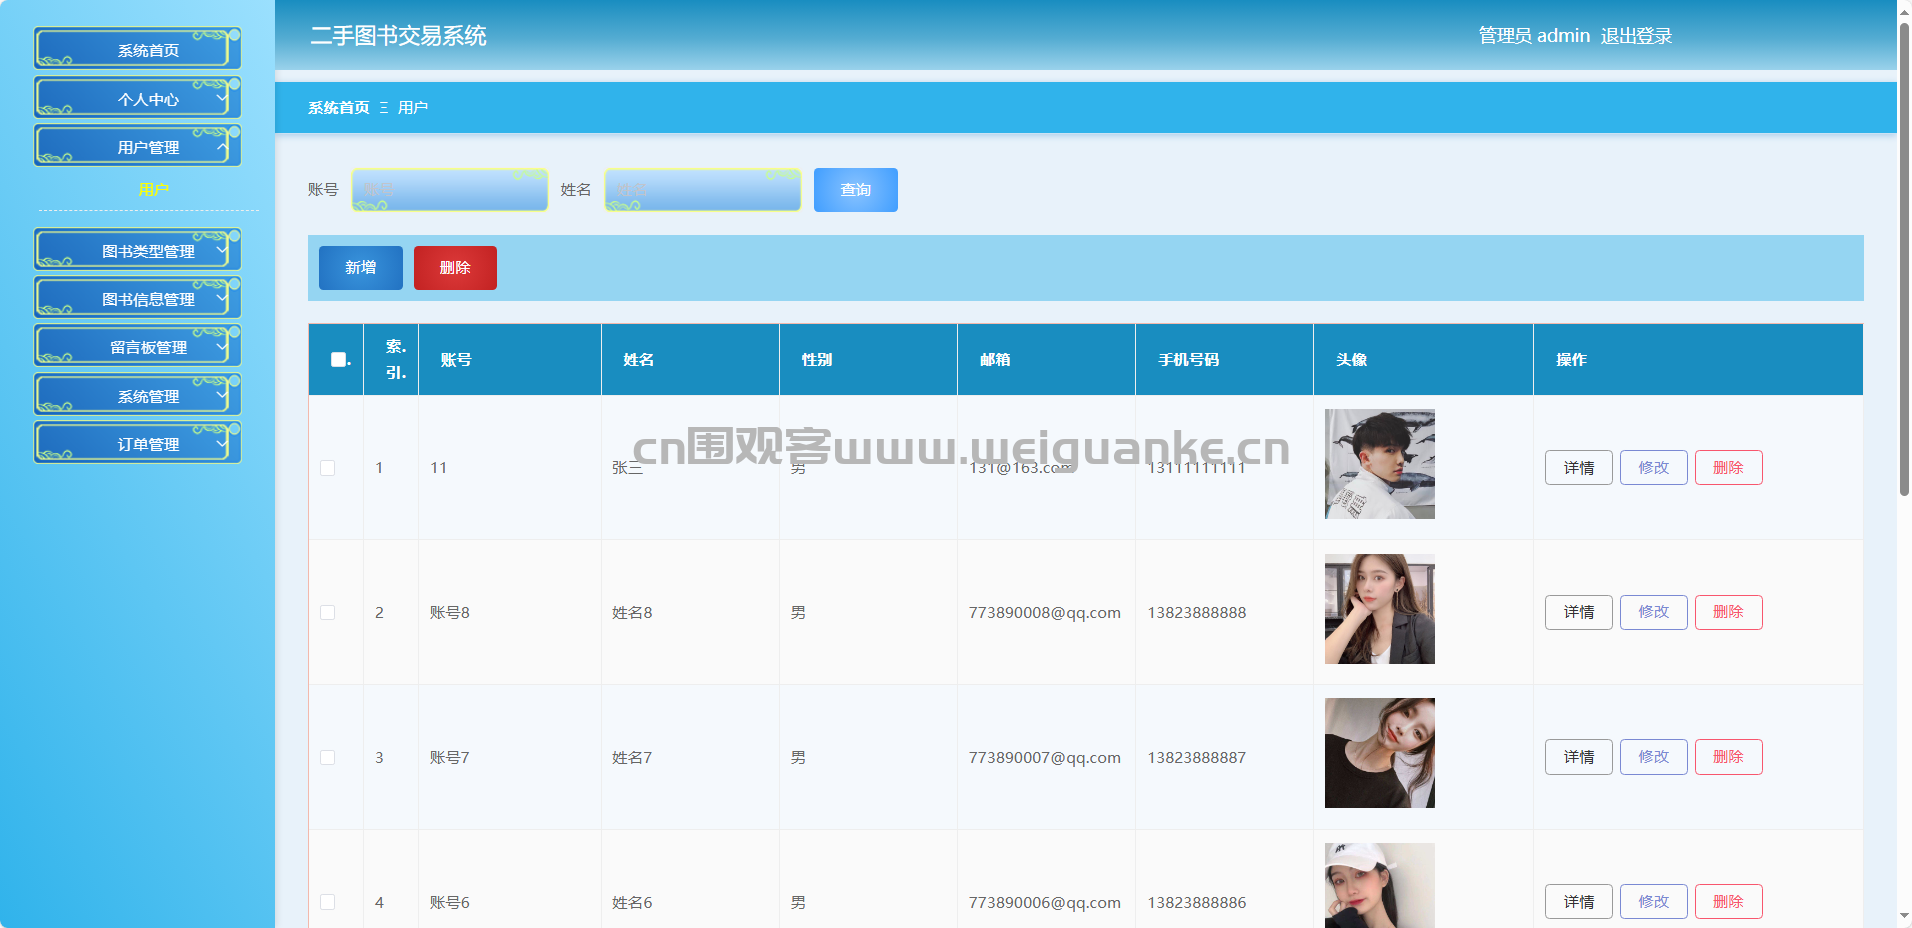Check the row checkbox for 账号8
This screenshot has height=928, width=1912.
327,613
